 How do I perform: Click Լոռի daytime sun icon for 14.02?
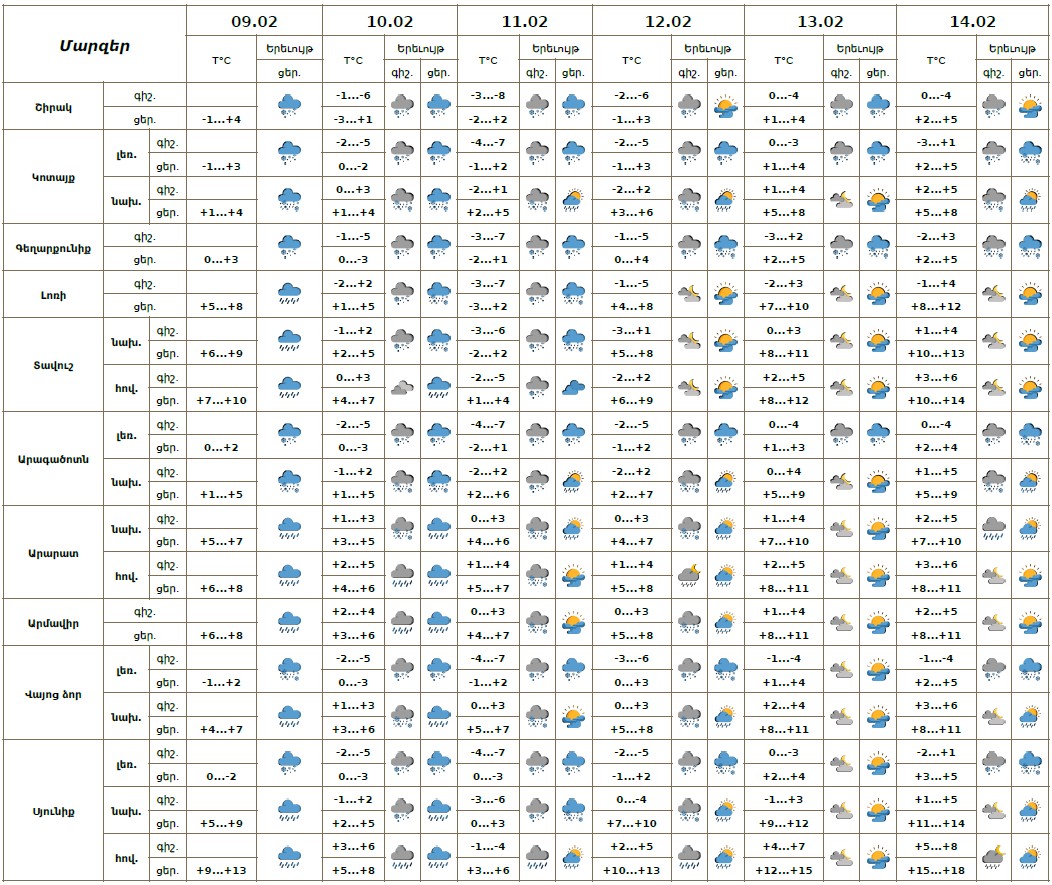click(x=1029, y=294)
